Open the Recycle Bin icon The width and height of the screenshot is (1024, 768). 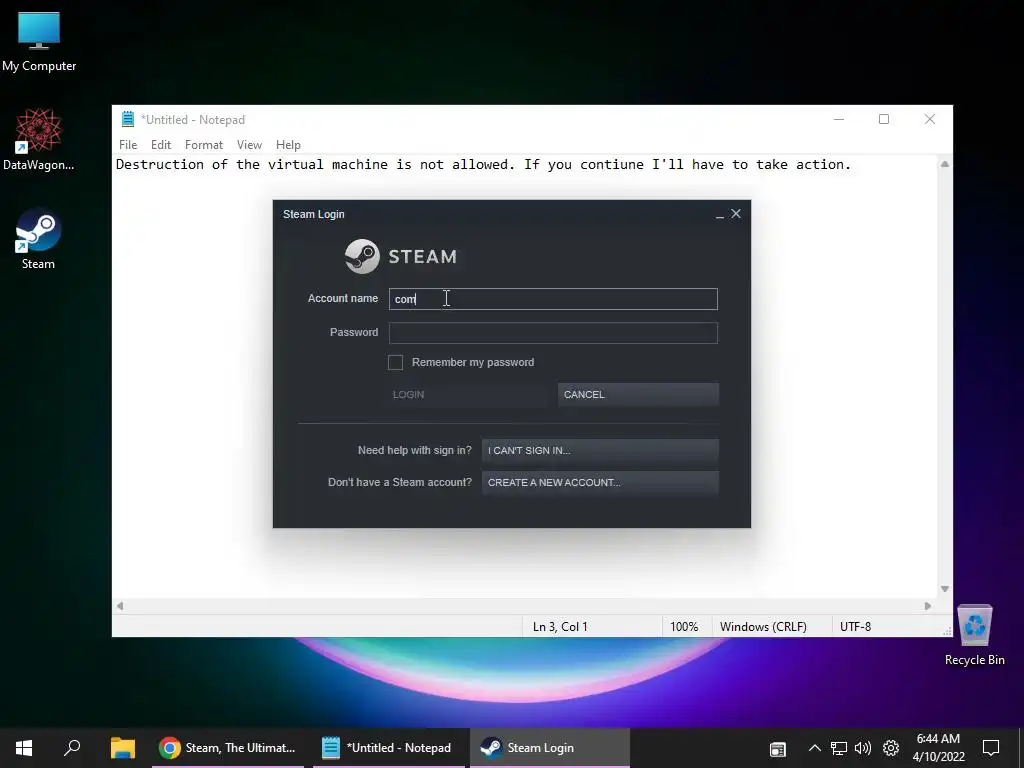(974, 635)
